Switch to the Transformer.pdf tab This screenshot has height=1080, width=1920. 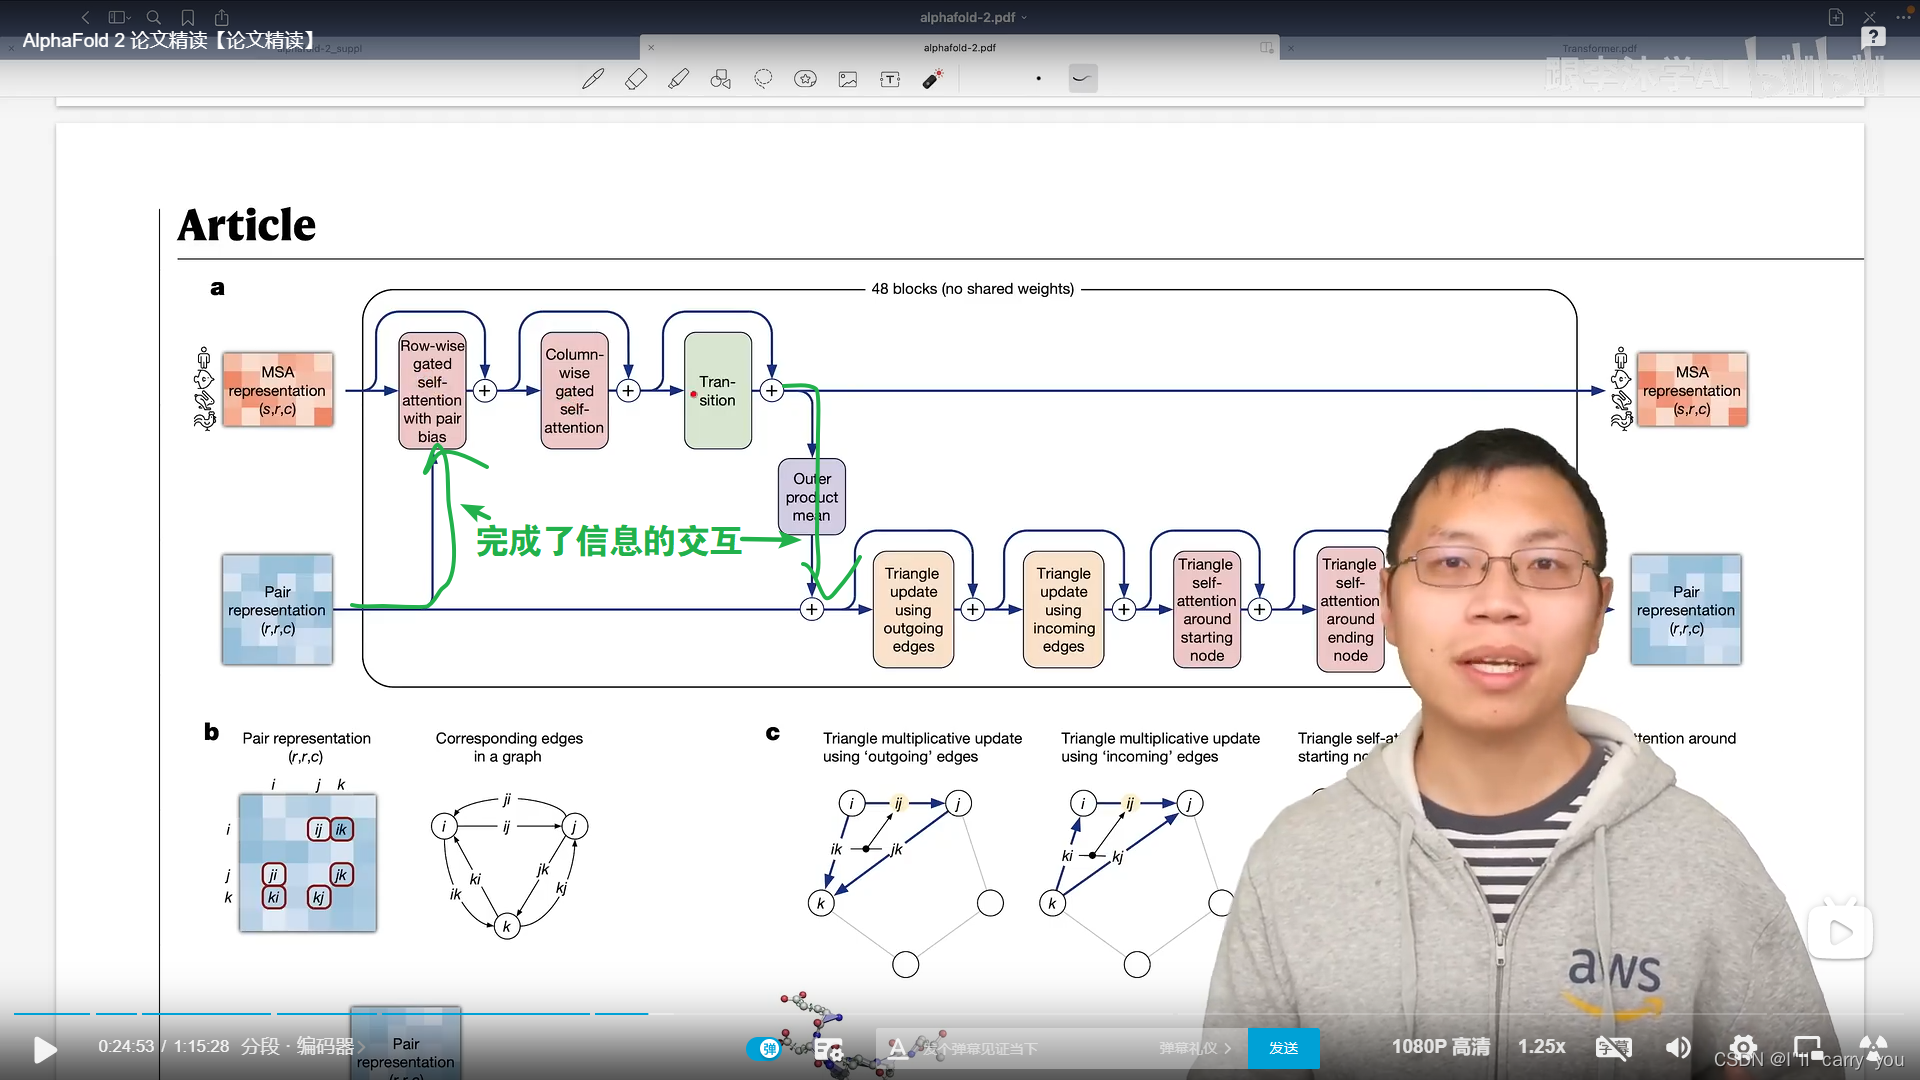[x=1599, y=48]
